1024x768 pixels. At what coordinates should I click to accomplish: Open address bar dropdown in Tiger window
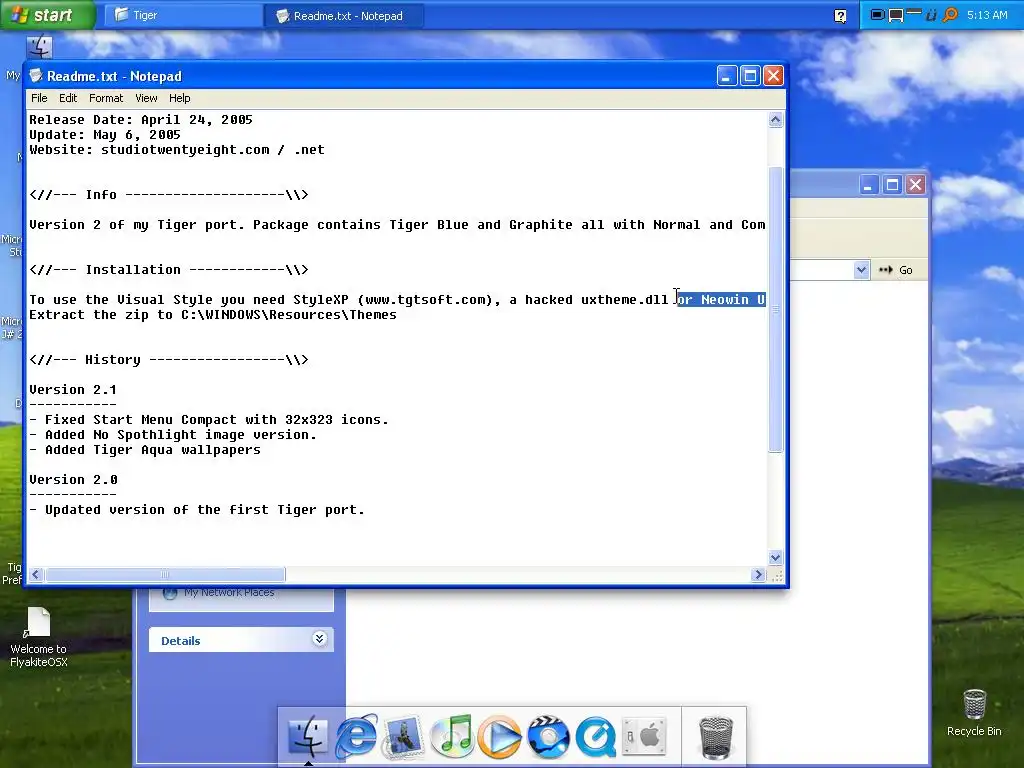(861, 270)
